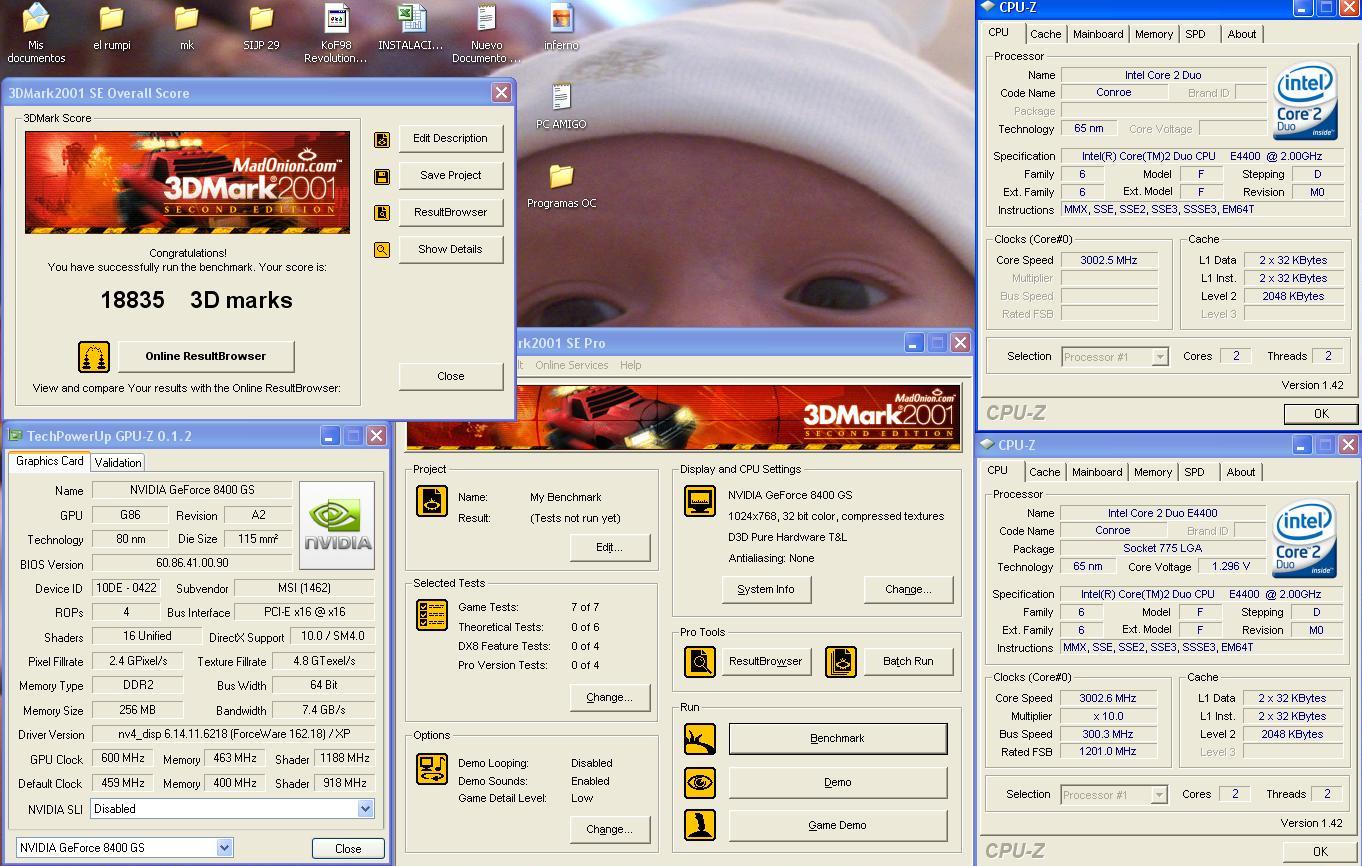Image resolution: width=1362 pixels, height=866 pixels.
Task: Click the Edit Description button
Action: [x=451, y=139]
